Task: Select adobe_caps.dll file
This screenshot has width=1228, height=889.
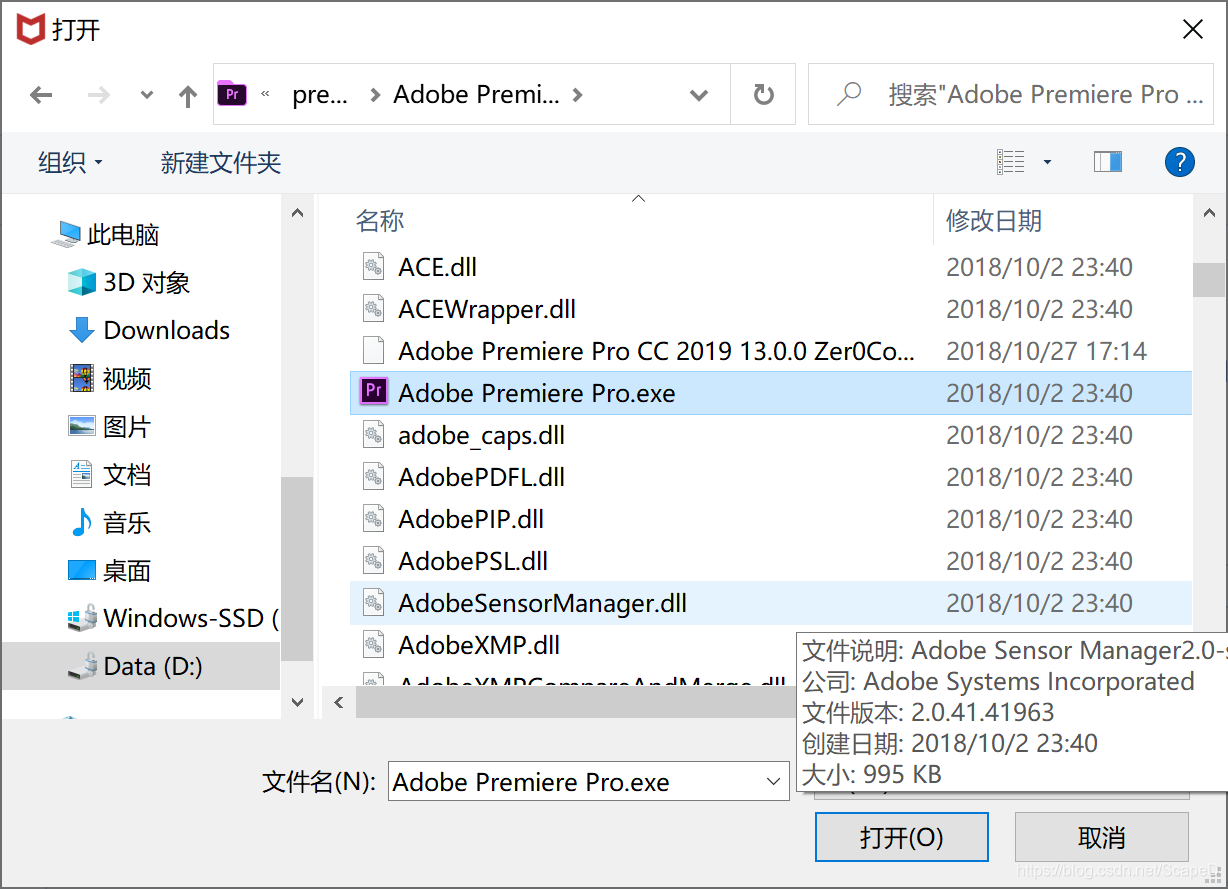Action: point(481,435)
